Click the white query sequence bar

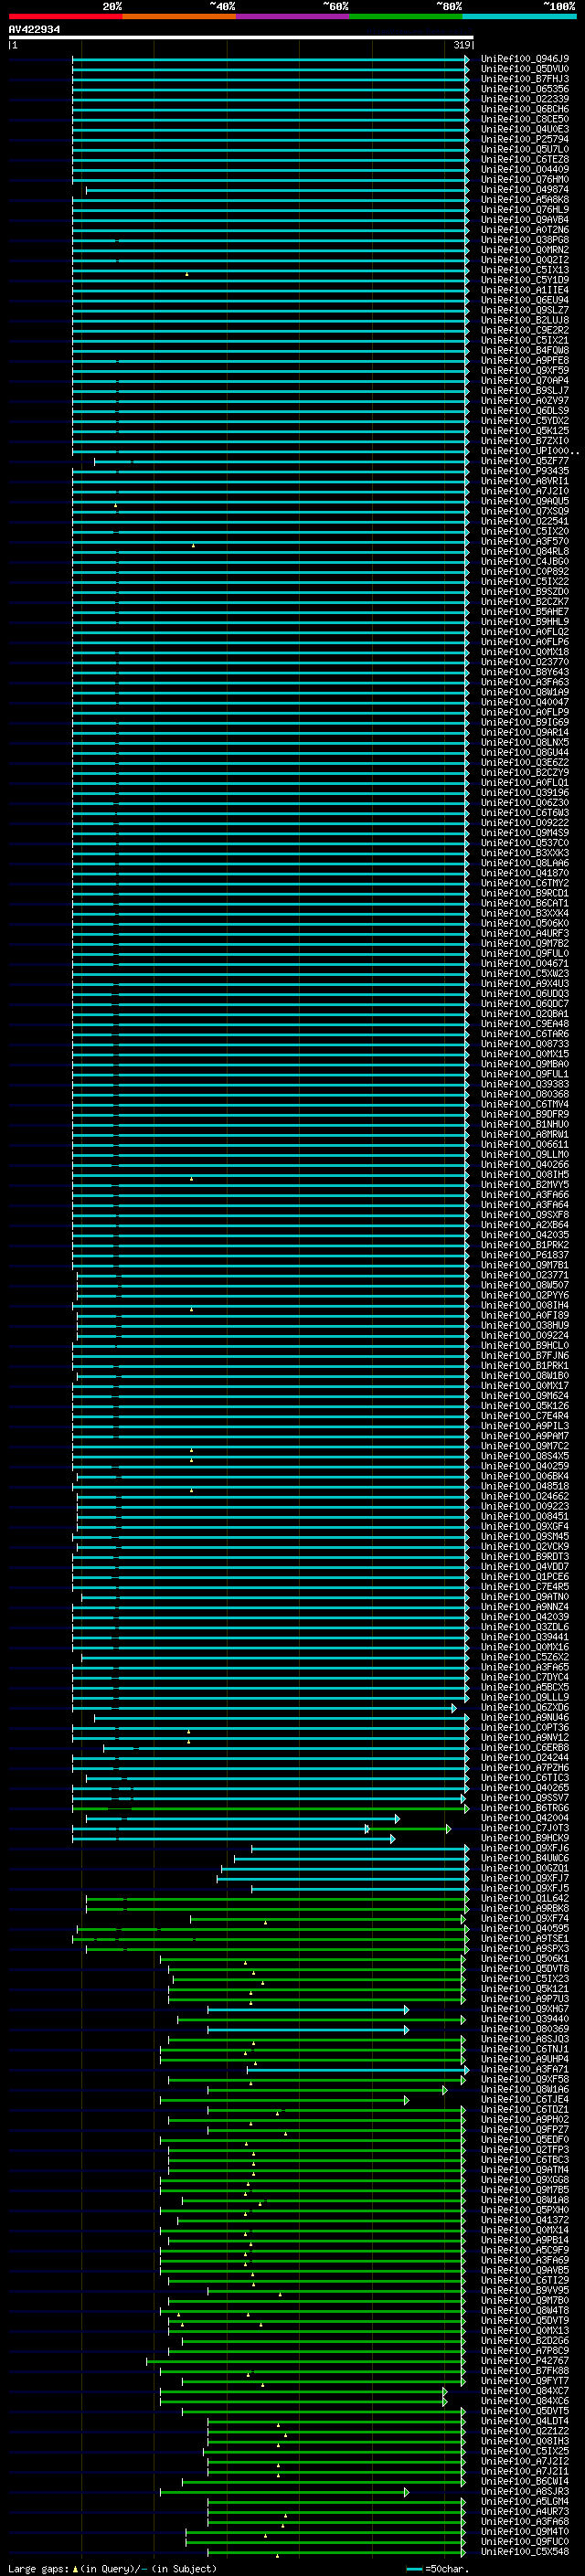pos(241,37)
